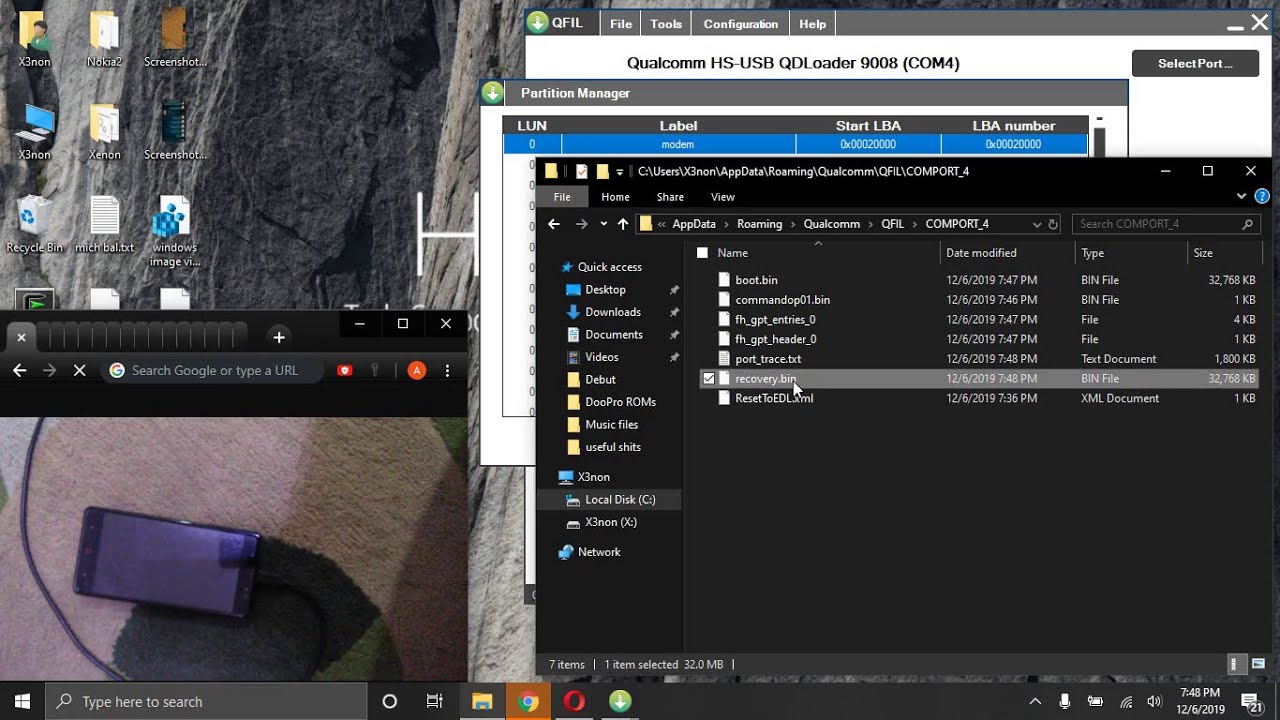
Task: Open recent locations dropdown in Explorer
Action: [603, 224]
